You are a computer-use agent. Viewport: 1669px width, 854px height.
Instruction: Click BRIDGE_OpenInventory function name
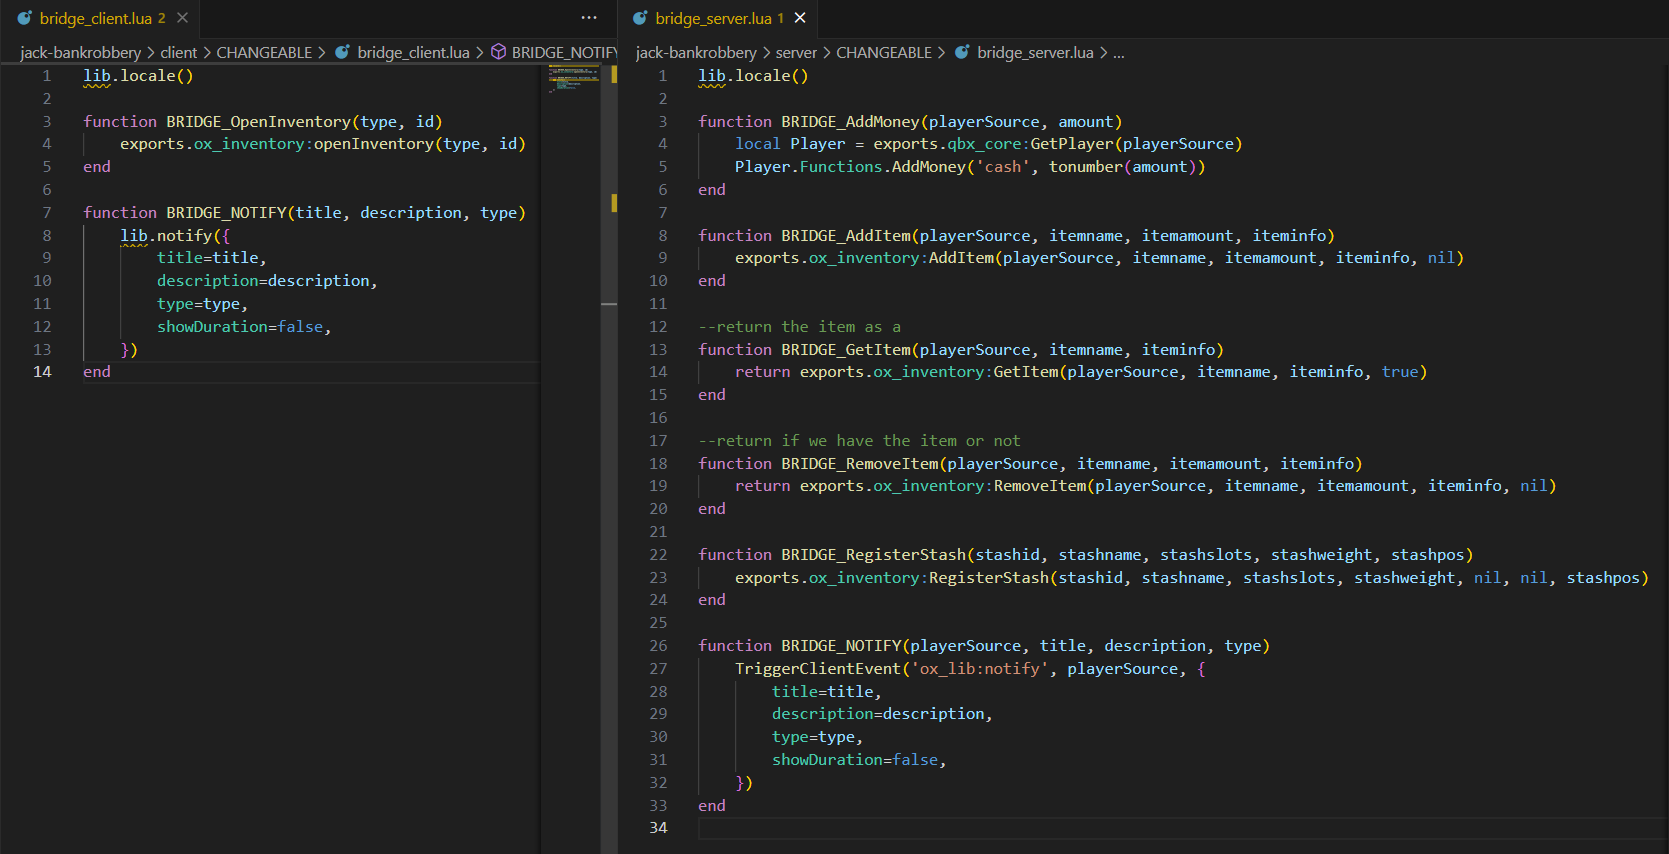[258, 121]
